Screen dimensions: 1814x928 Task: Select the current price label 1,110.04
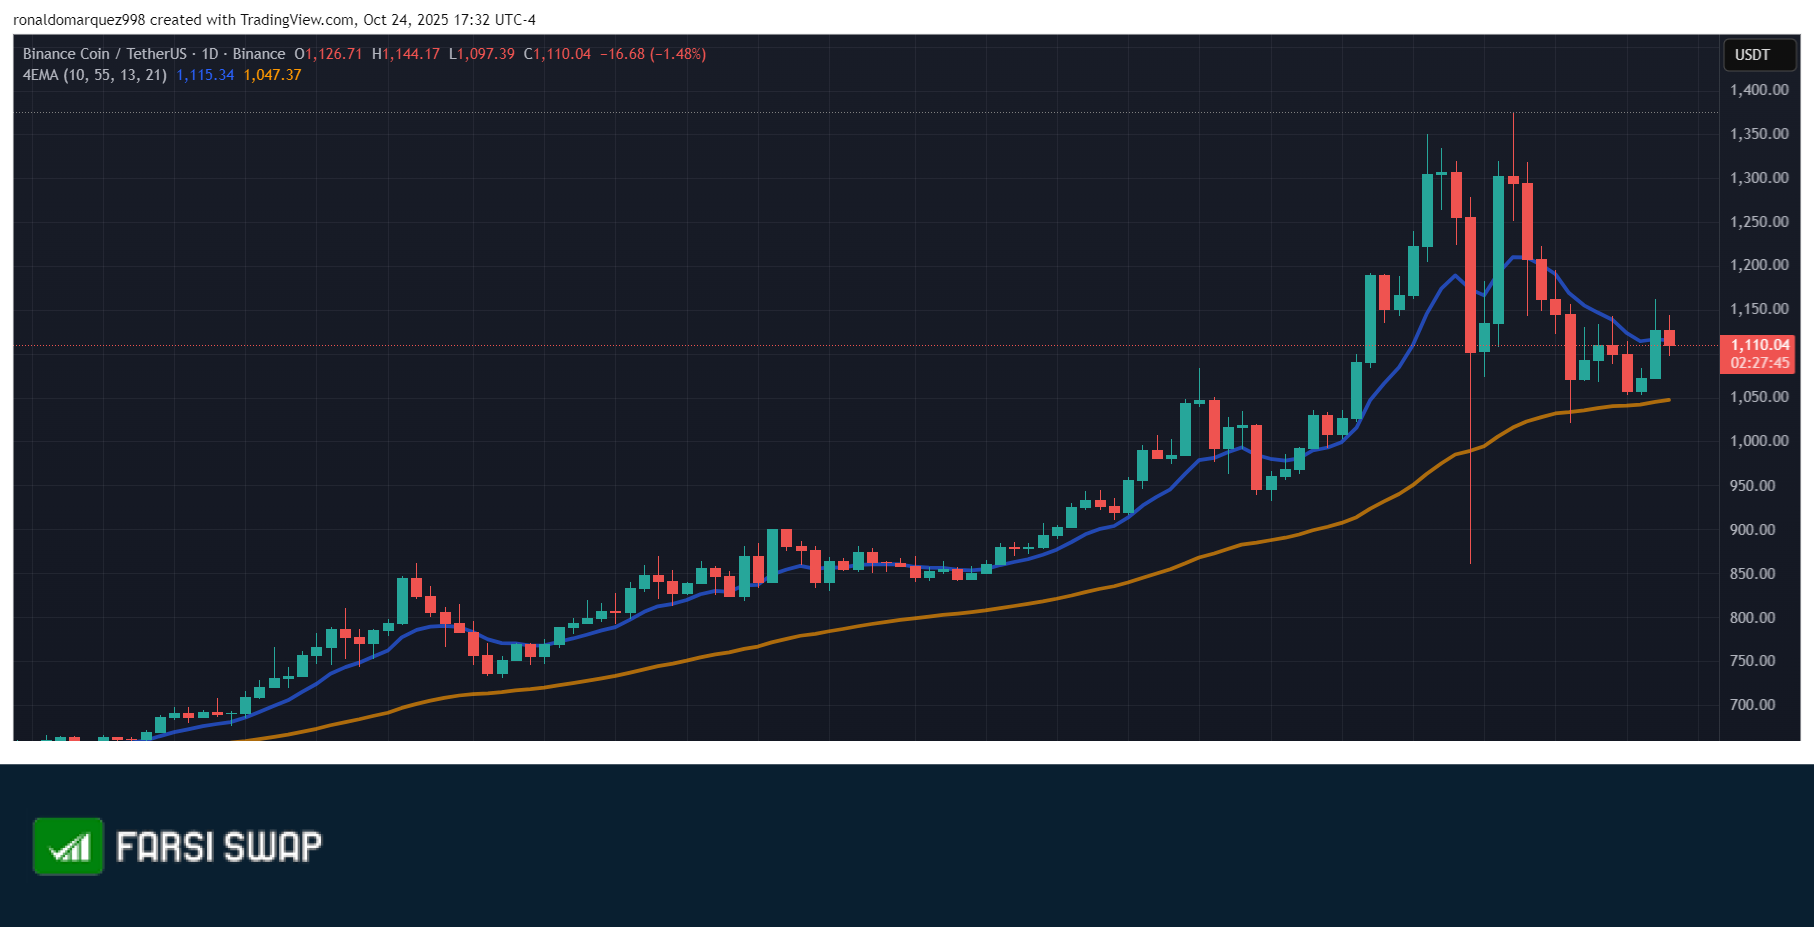click(x=1759, y=345)
